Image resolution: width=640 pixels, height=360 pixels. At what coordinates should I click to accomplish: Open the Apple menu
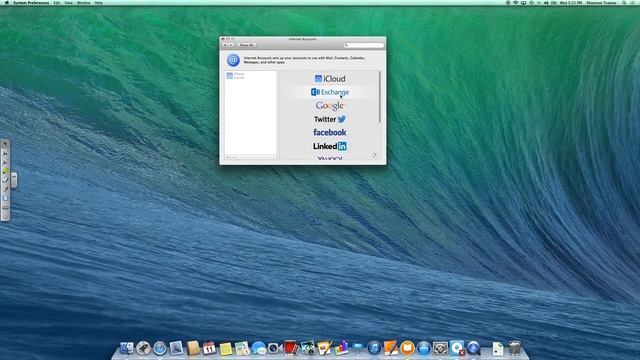(6, 3)
